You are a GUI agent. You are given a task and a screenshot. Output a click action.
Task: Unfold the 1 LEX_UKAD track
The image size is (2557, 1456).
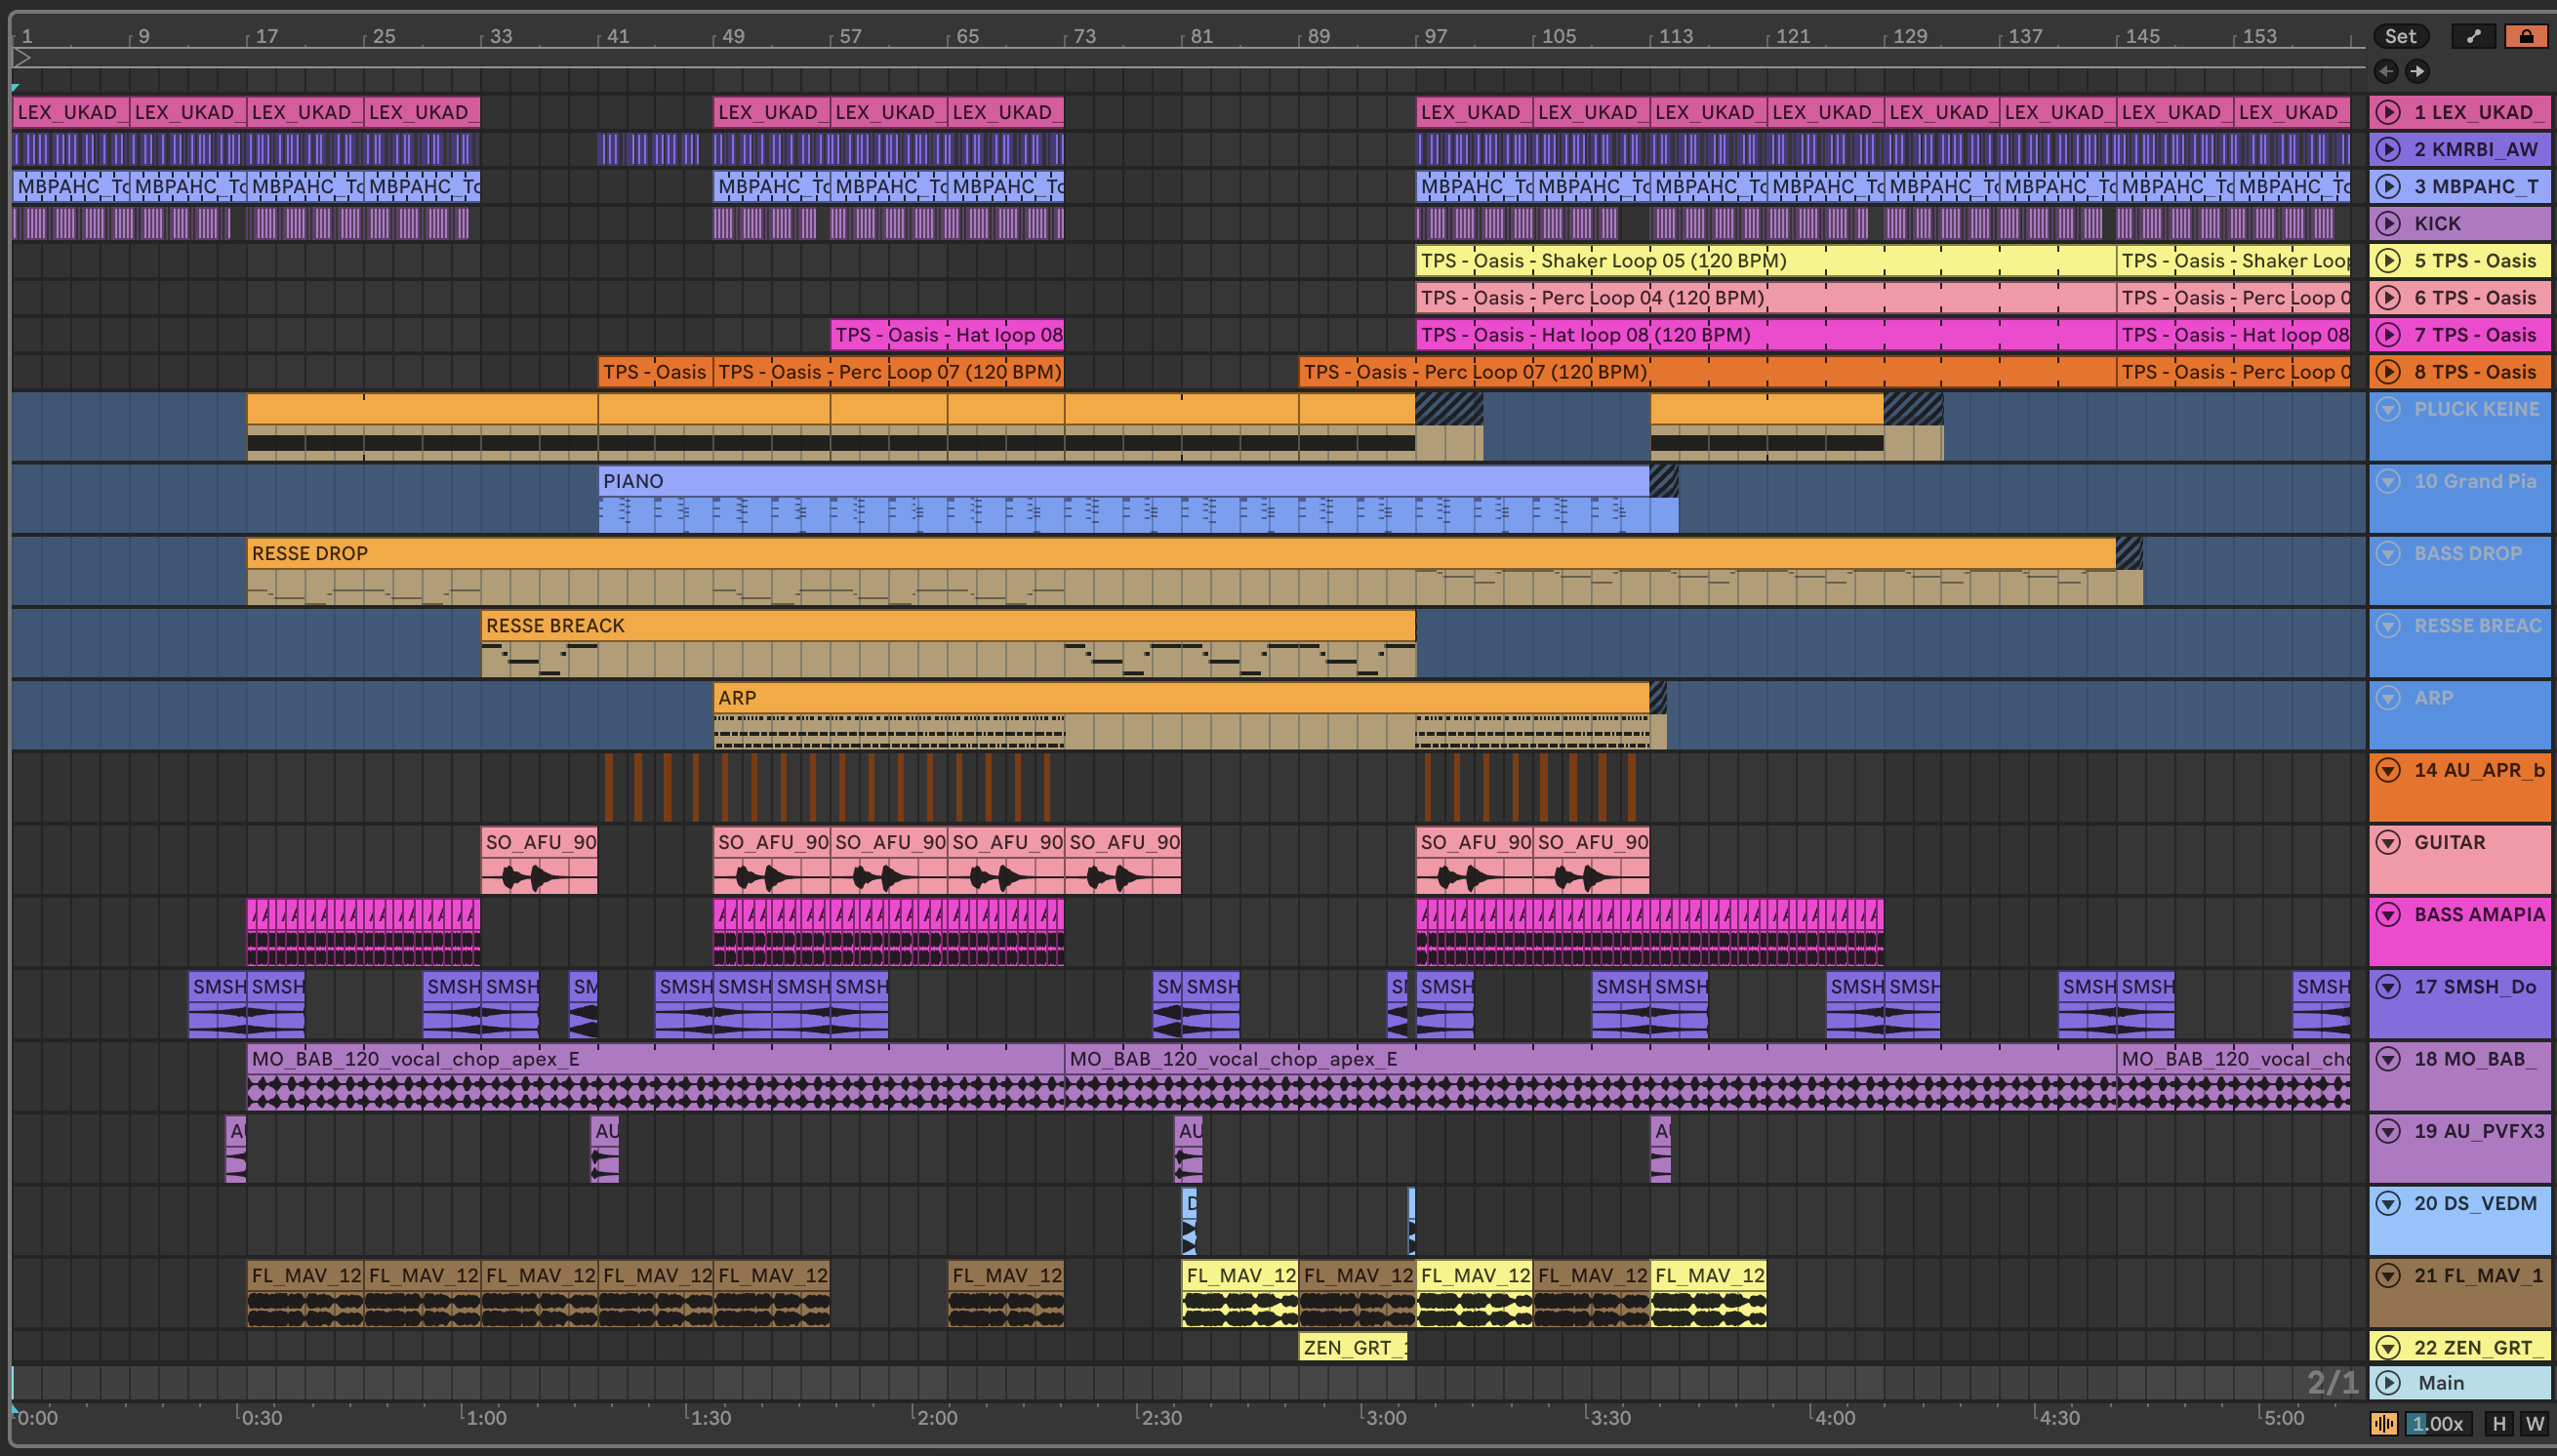[2388, 112]
